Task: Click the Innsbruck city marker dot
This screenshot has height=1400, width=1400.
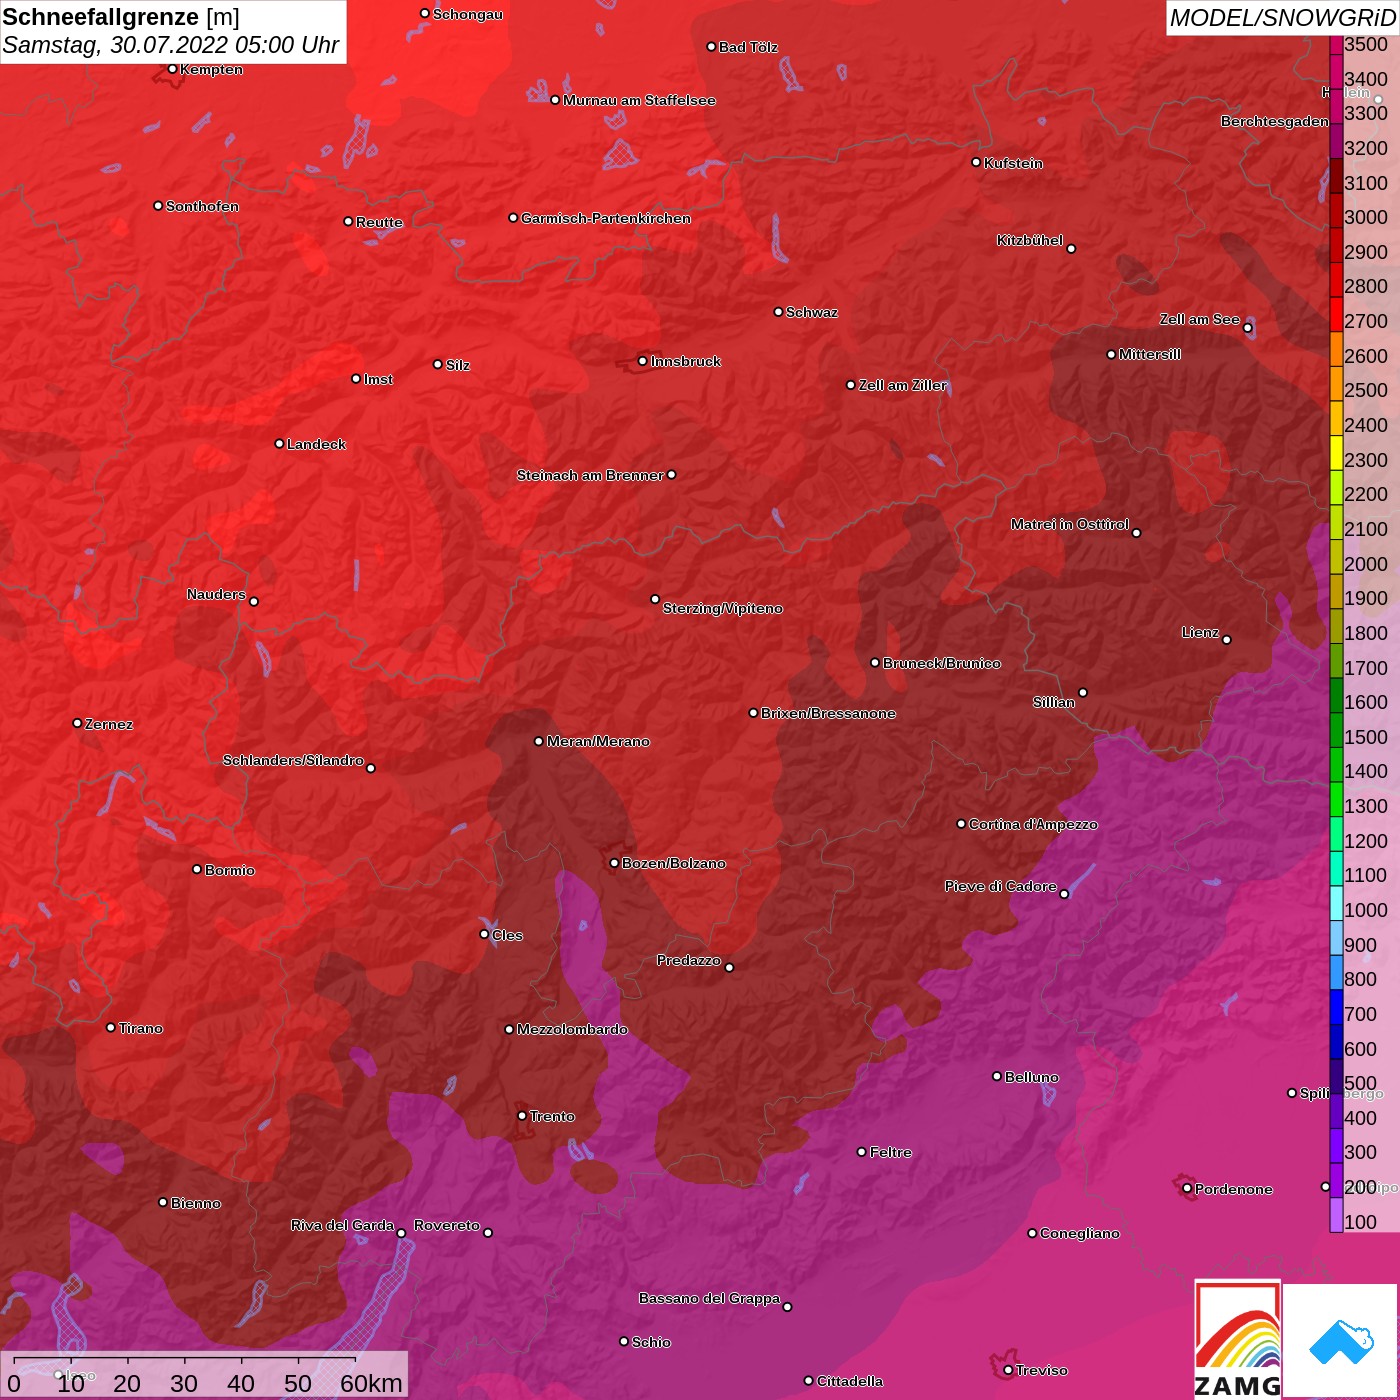Action: coord(642,361)
